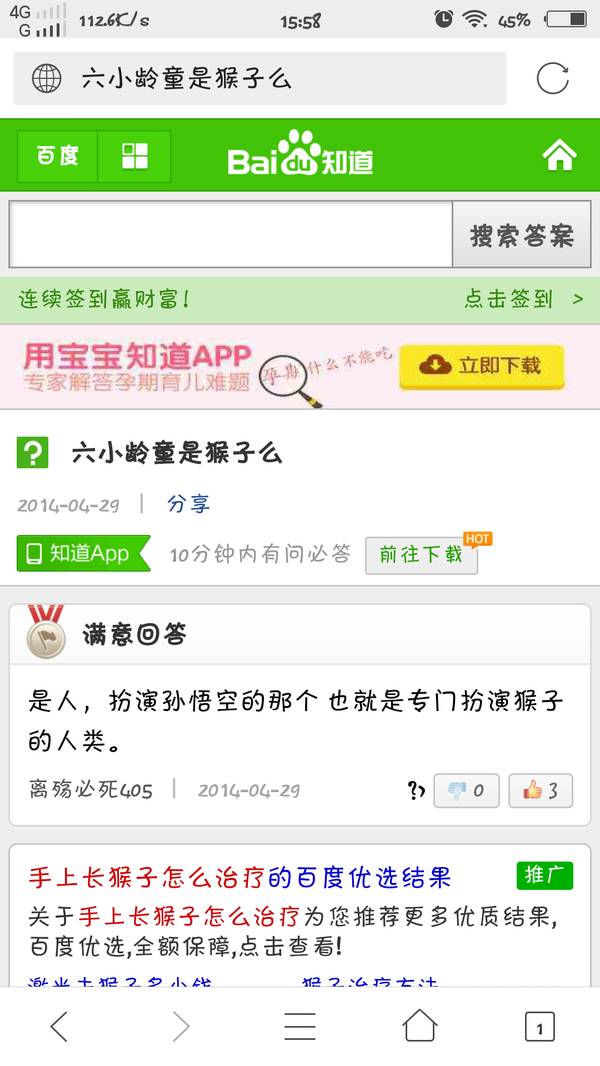Tap the 分享 share link

click(x=188, y=504)
